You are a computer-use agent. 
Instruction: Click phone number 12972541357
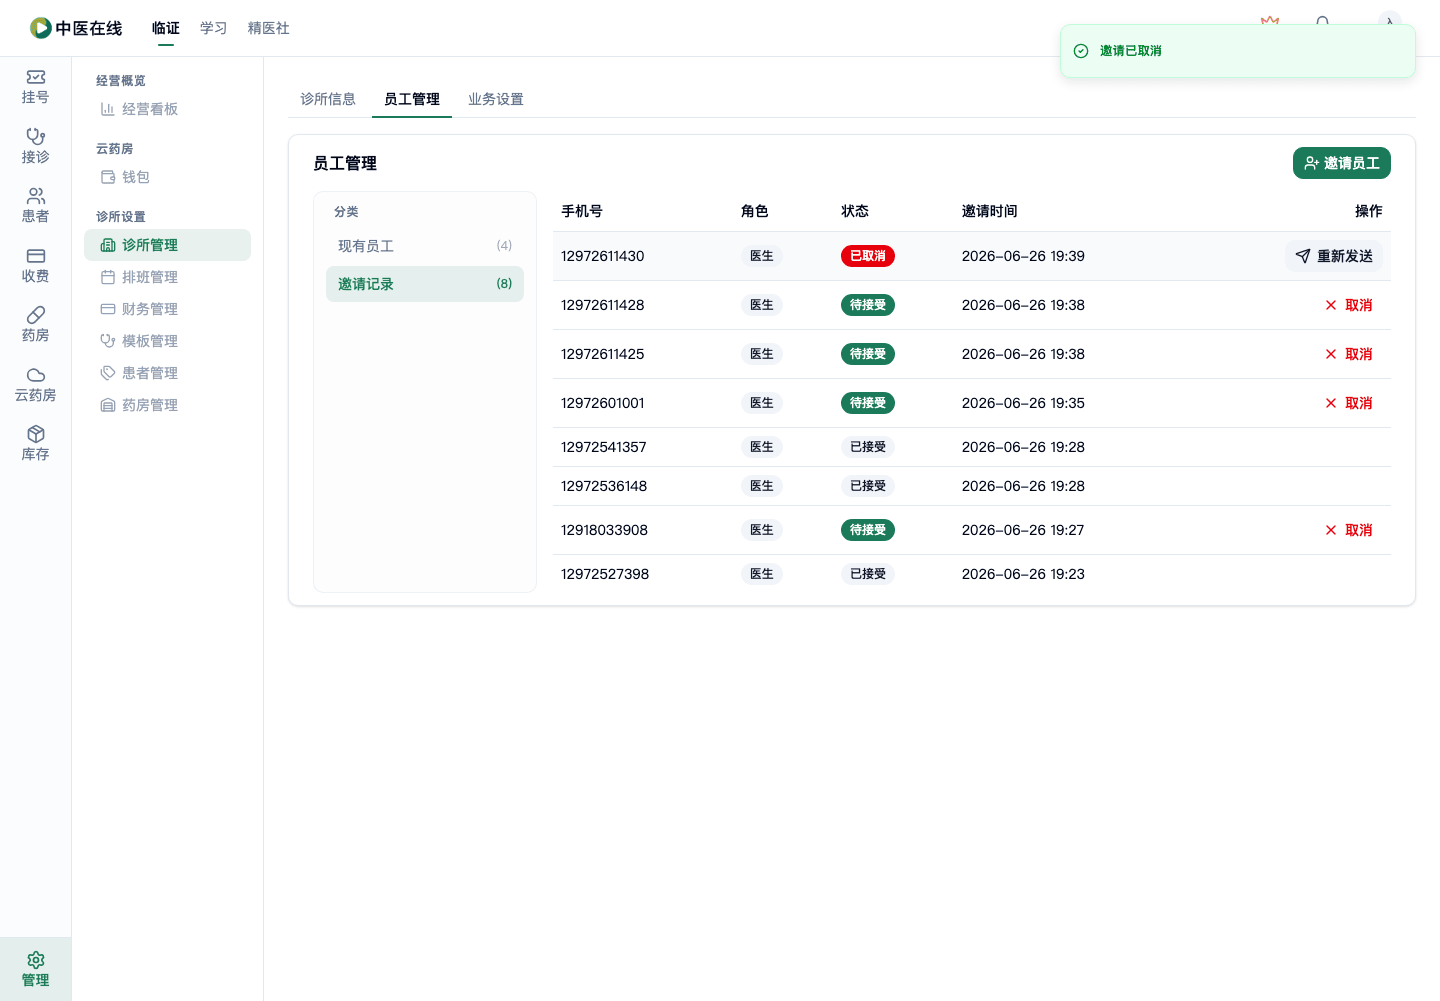(604, 447)
